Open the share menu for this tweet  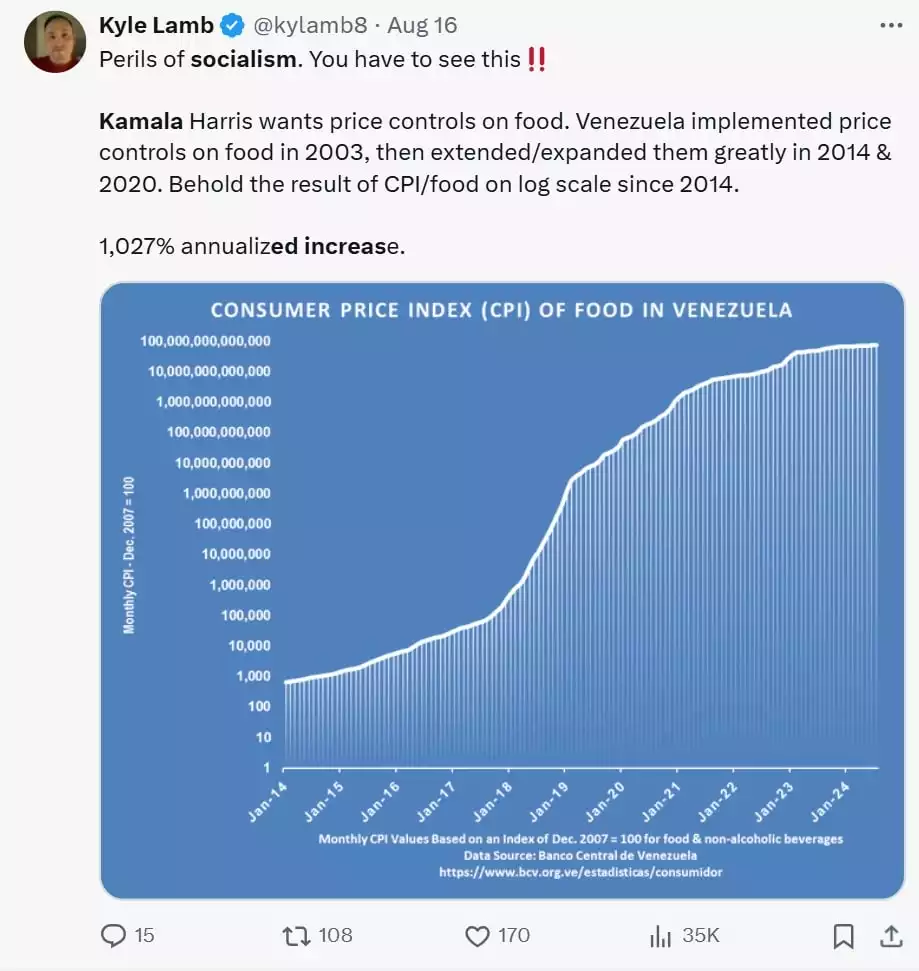[893, 936]
